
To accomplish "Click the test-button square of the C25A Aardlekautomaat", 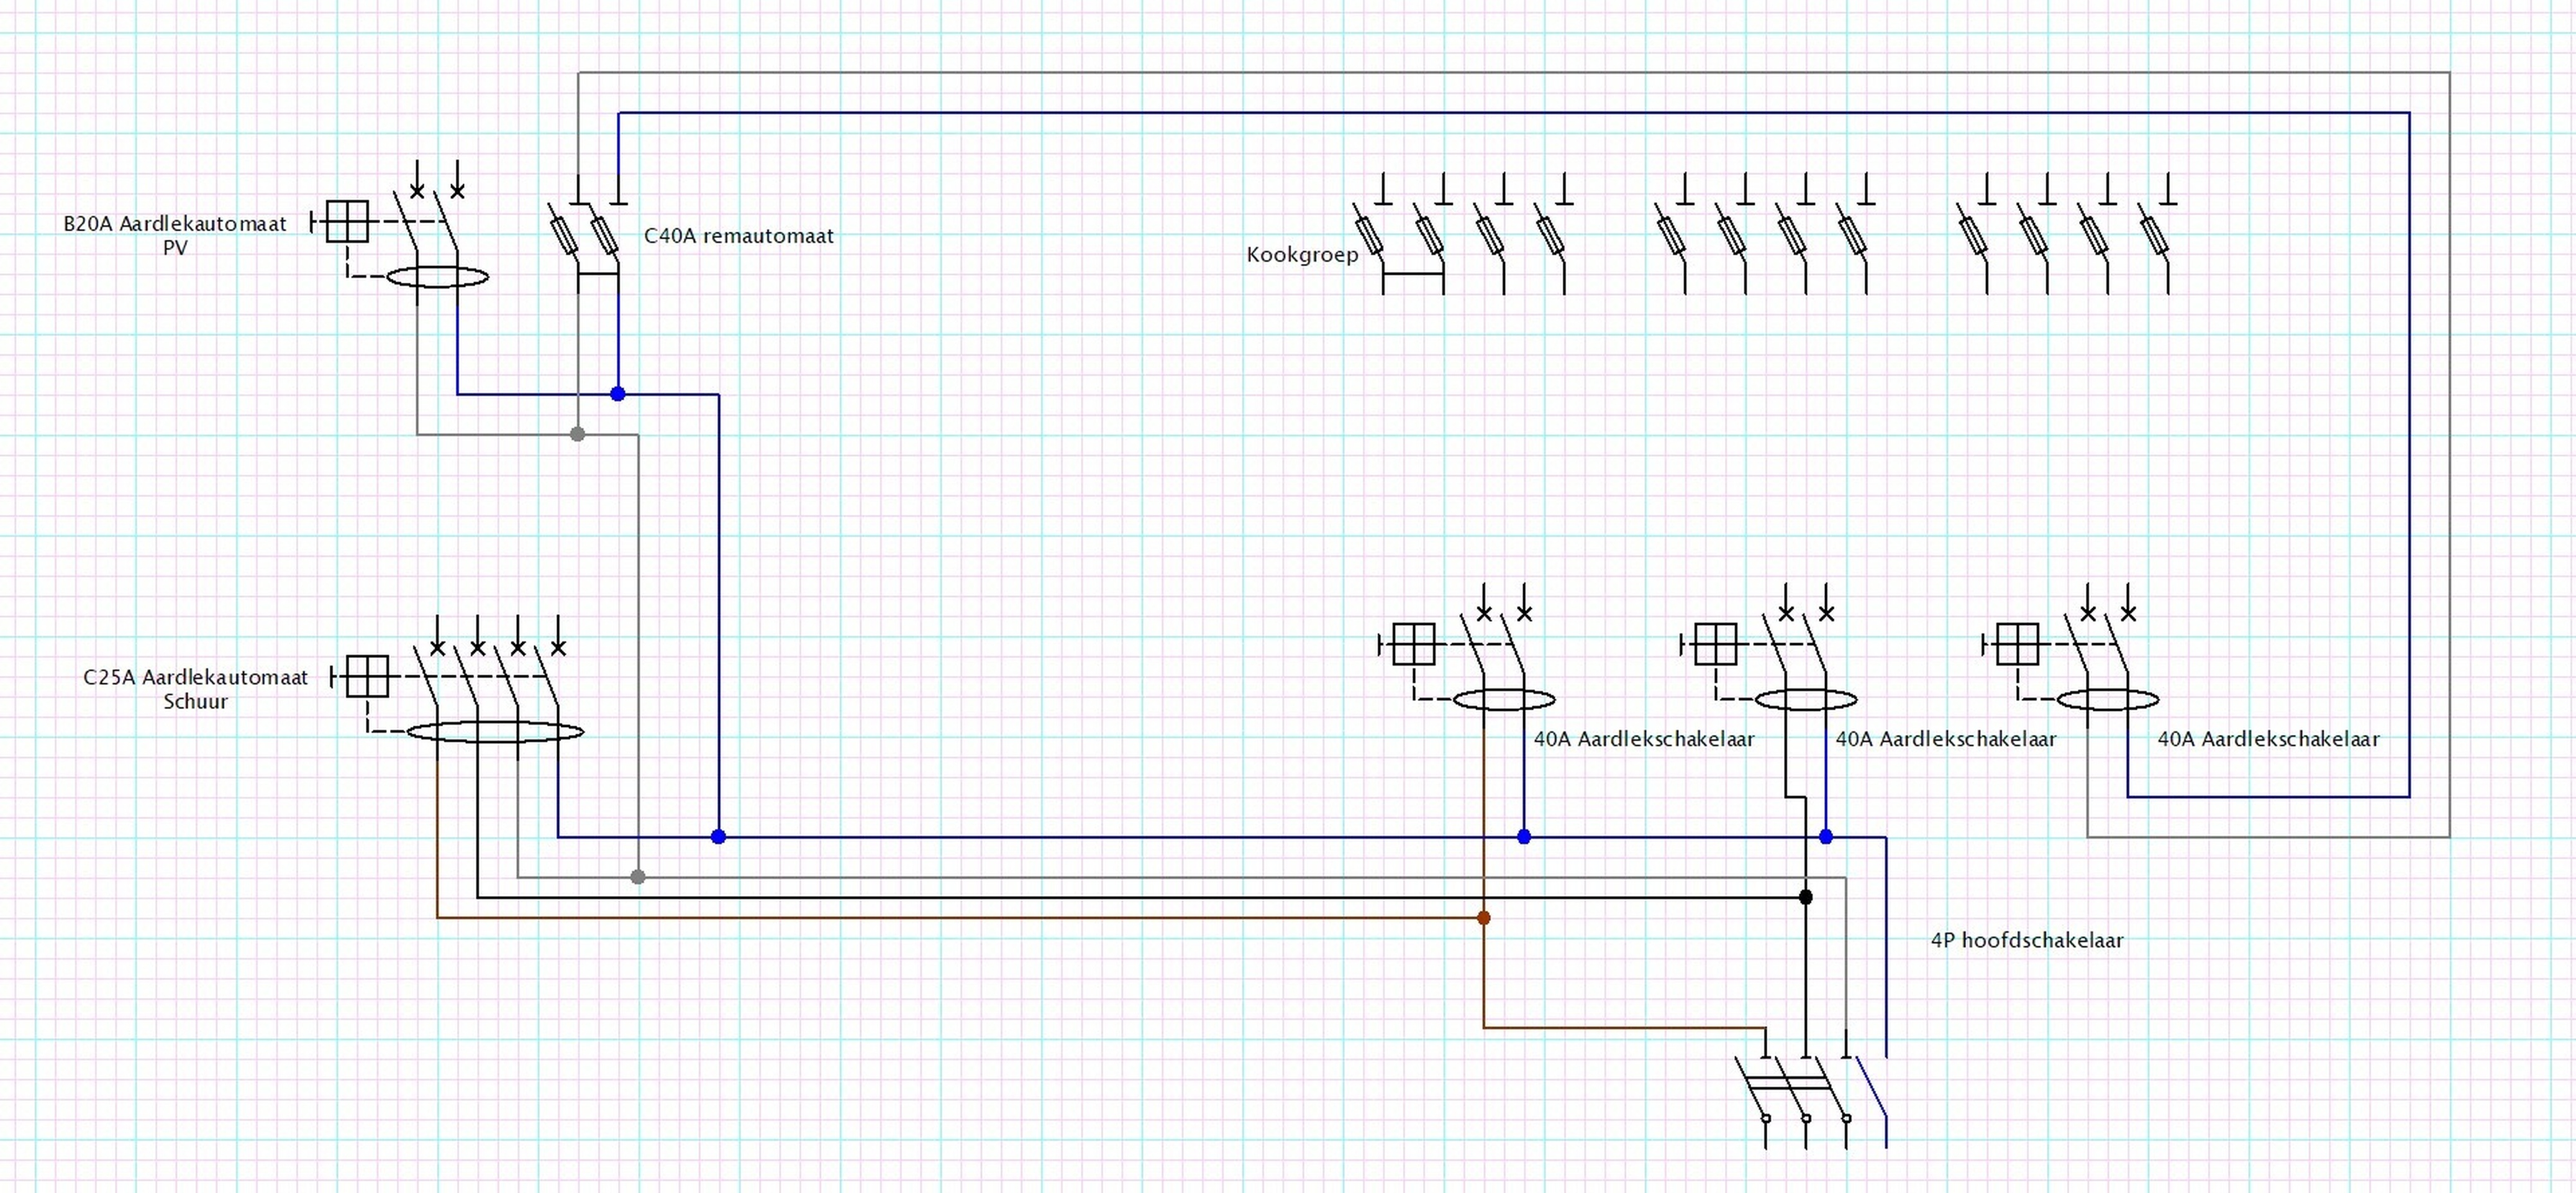I will coord(367,676).
